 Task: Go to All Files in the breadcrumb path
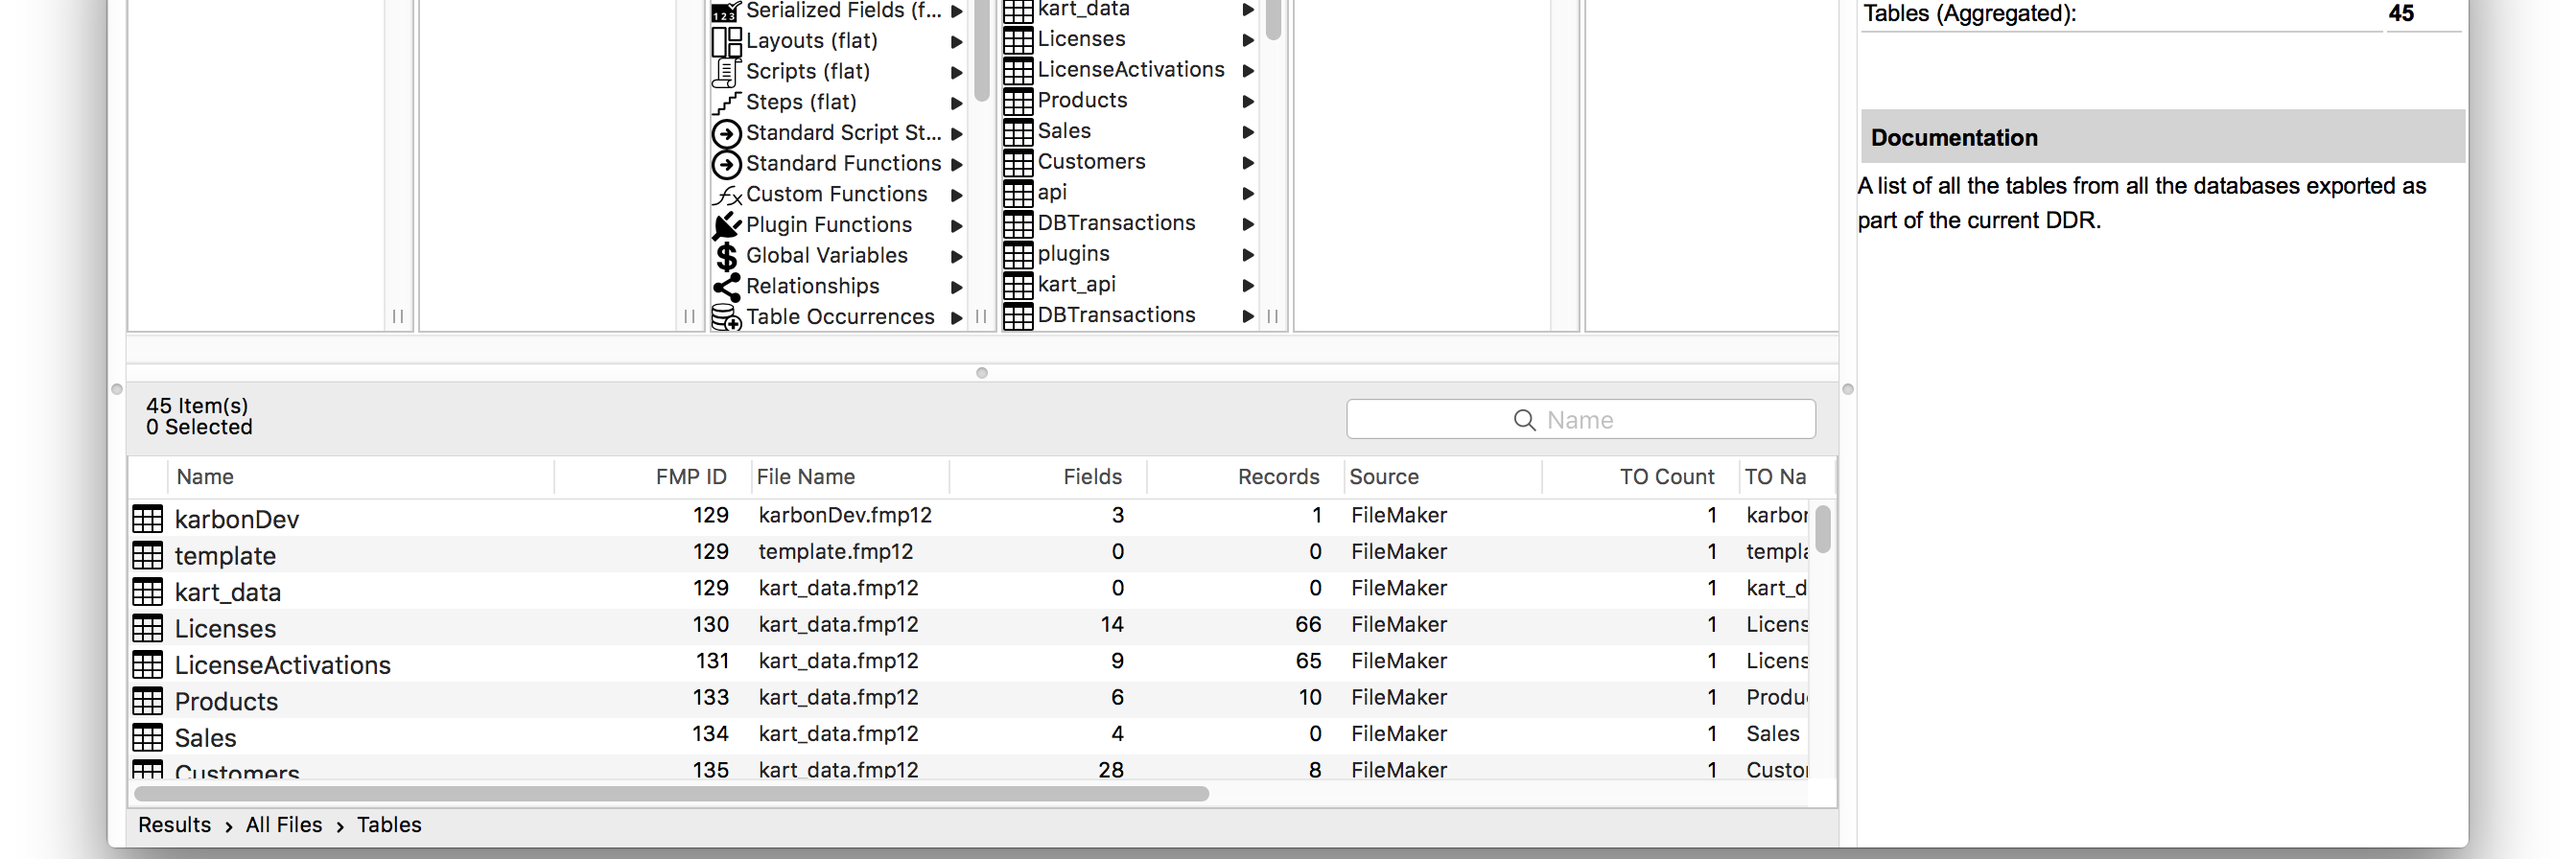click(x=284, y=825)
